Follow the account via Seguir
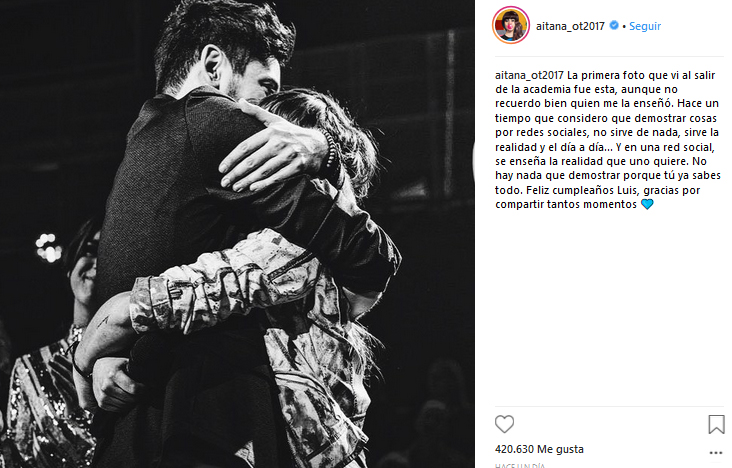 click(x=645, y=26)
